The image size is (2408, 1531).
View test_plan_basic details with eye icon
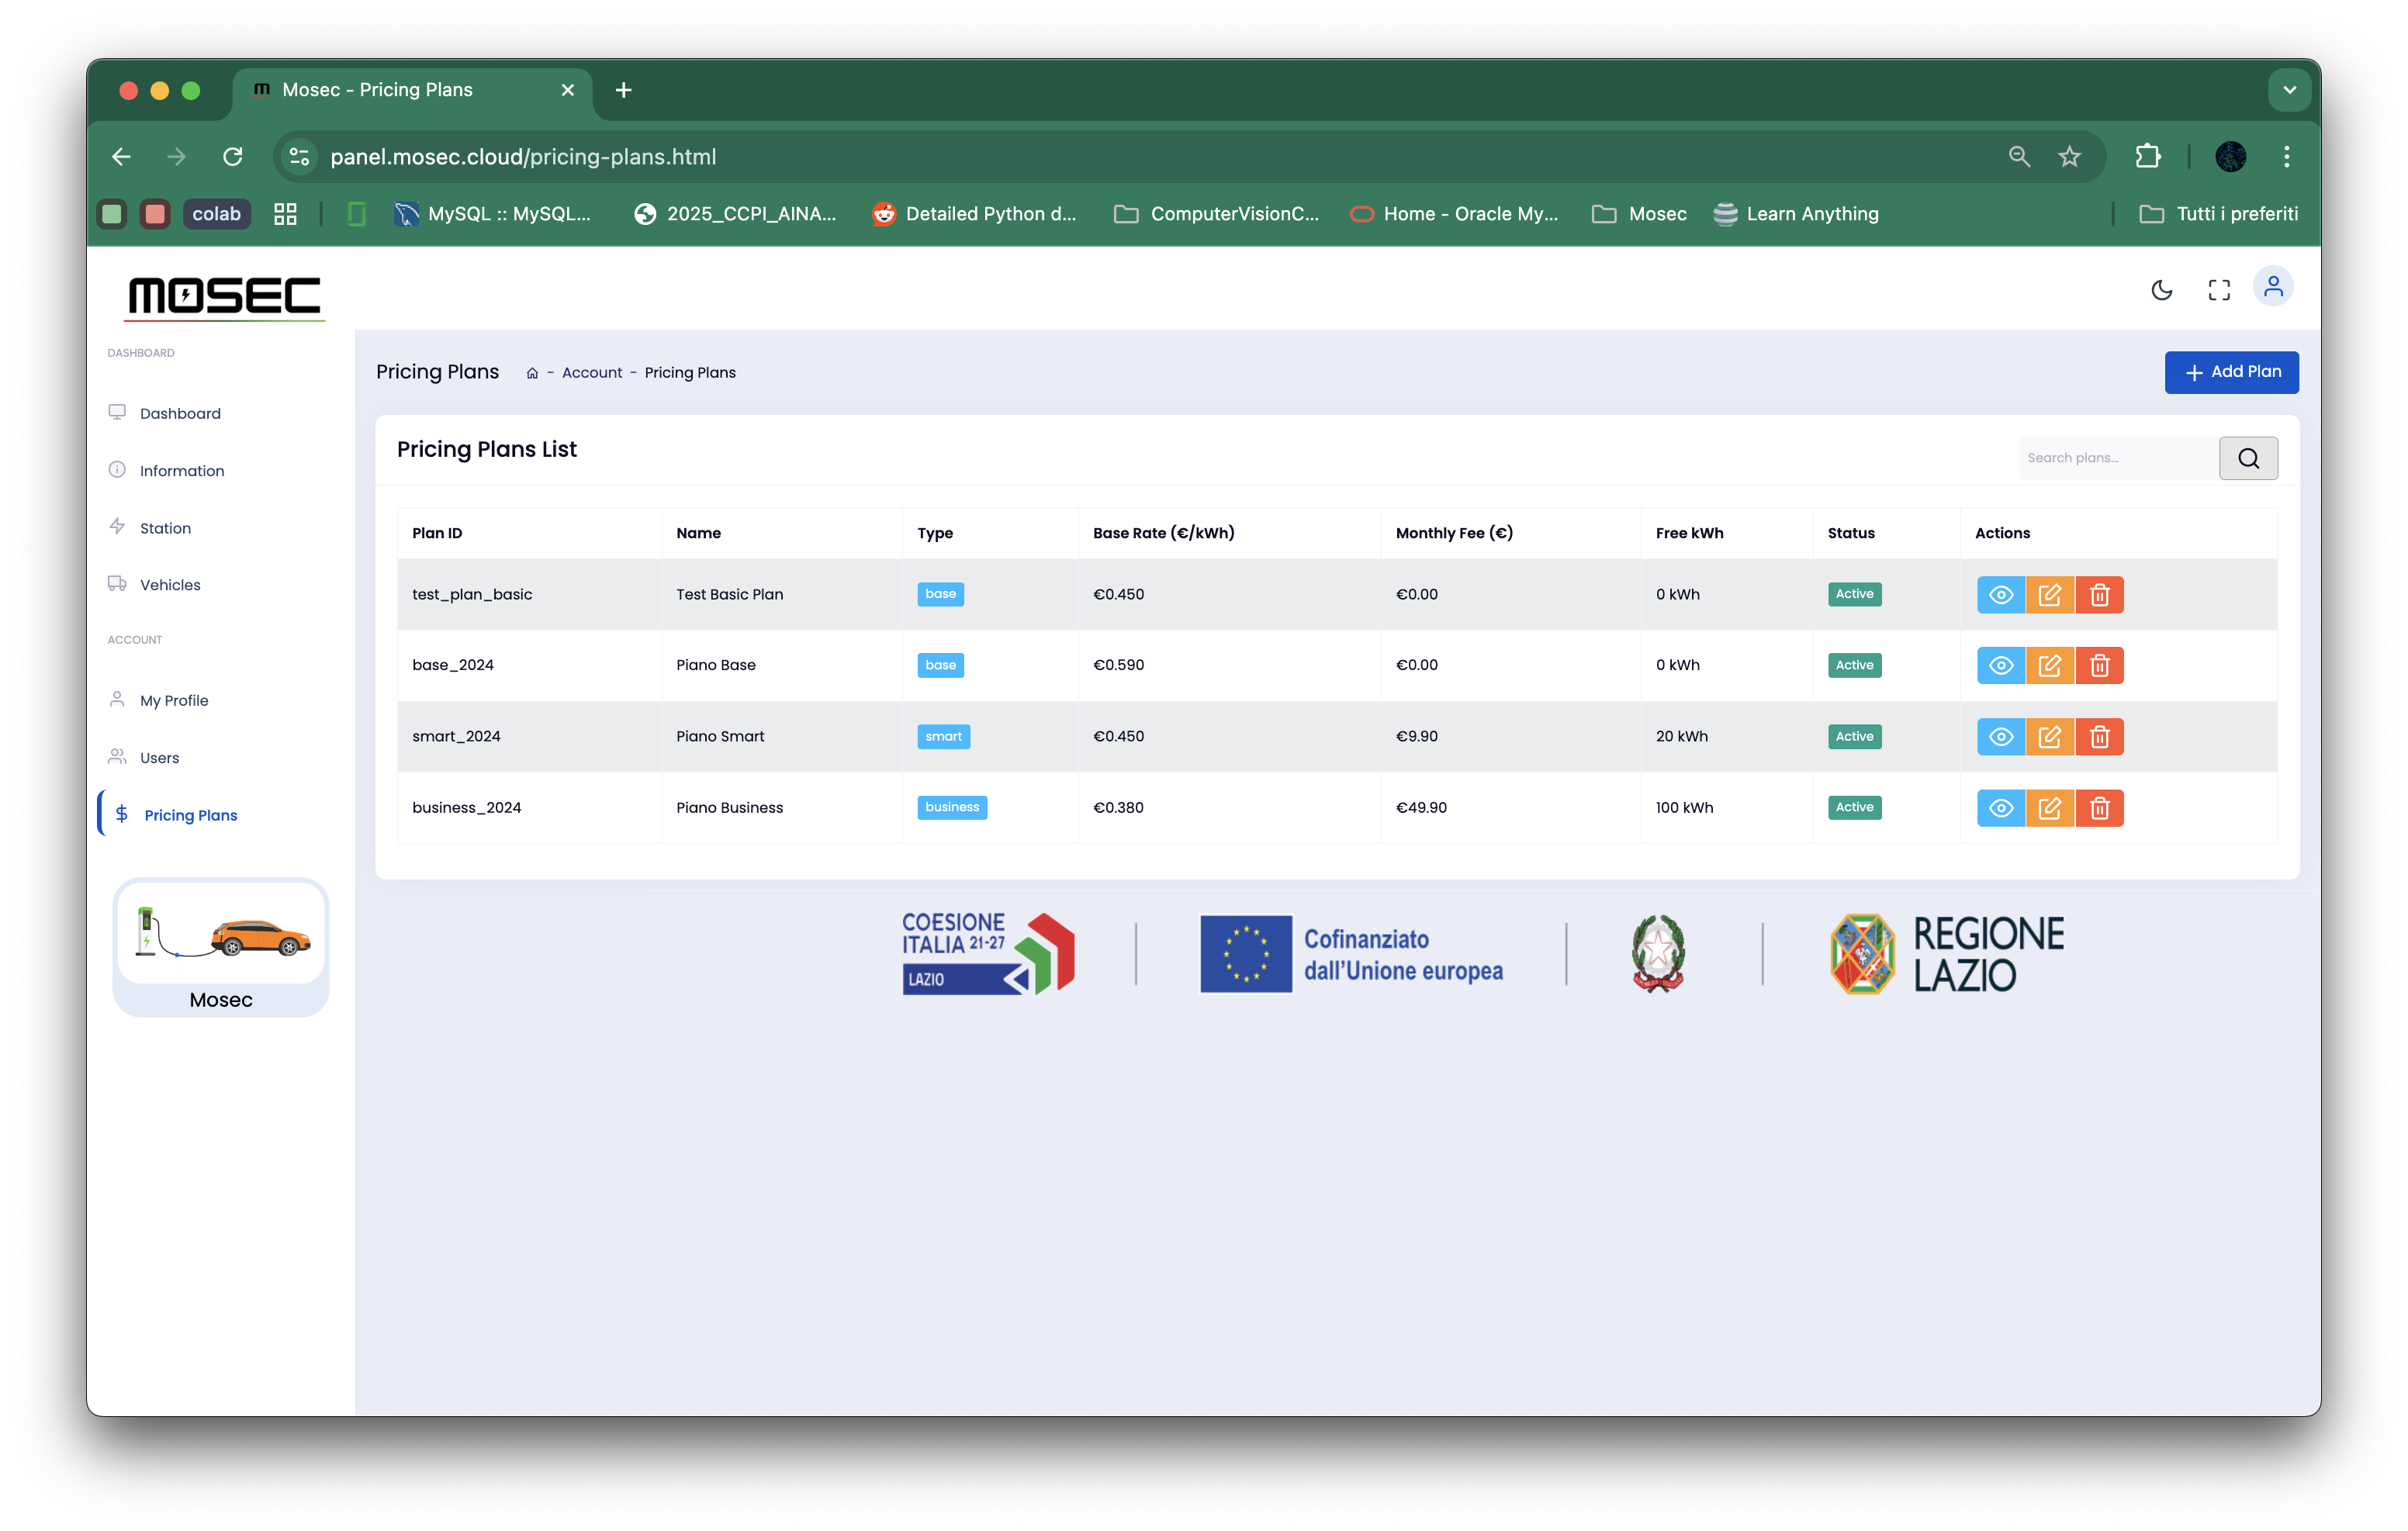(2000, 595)
